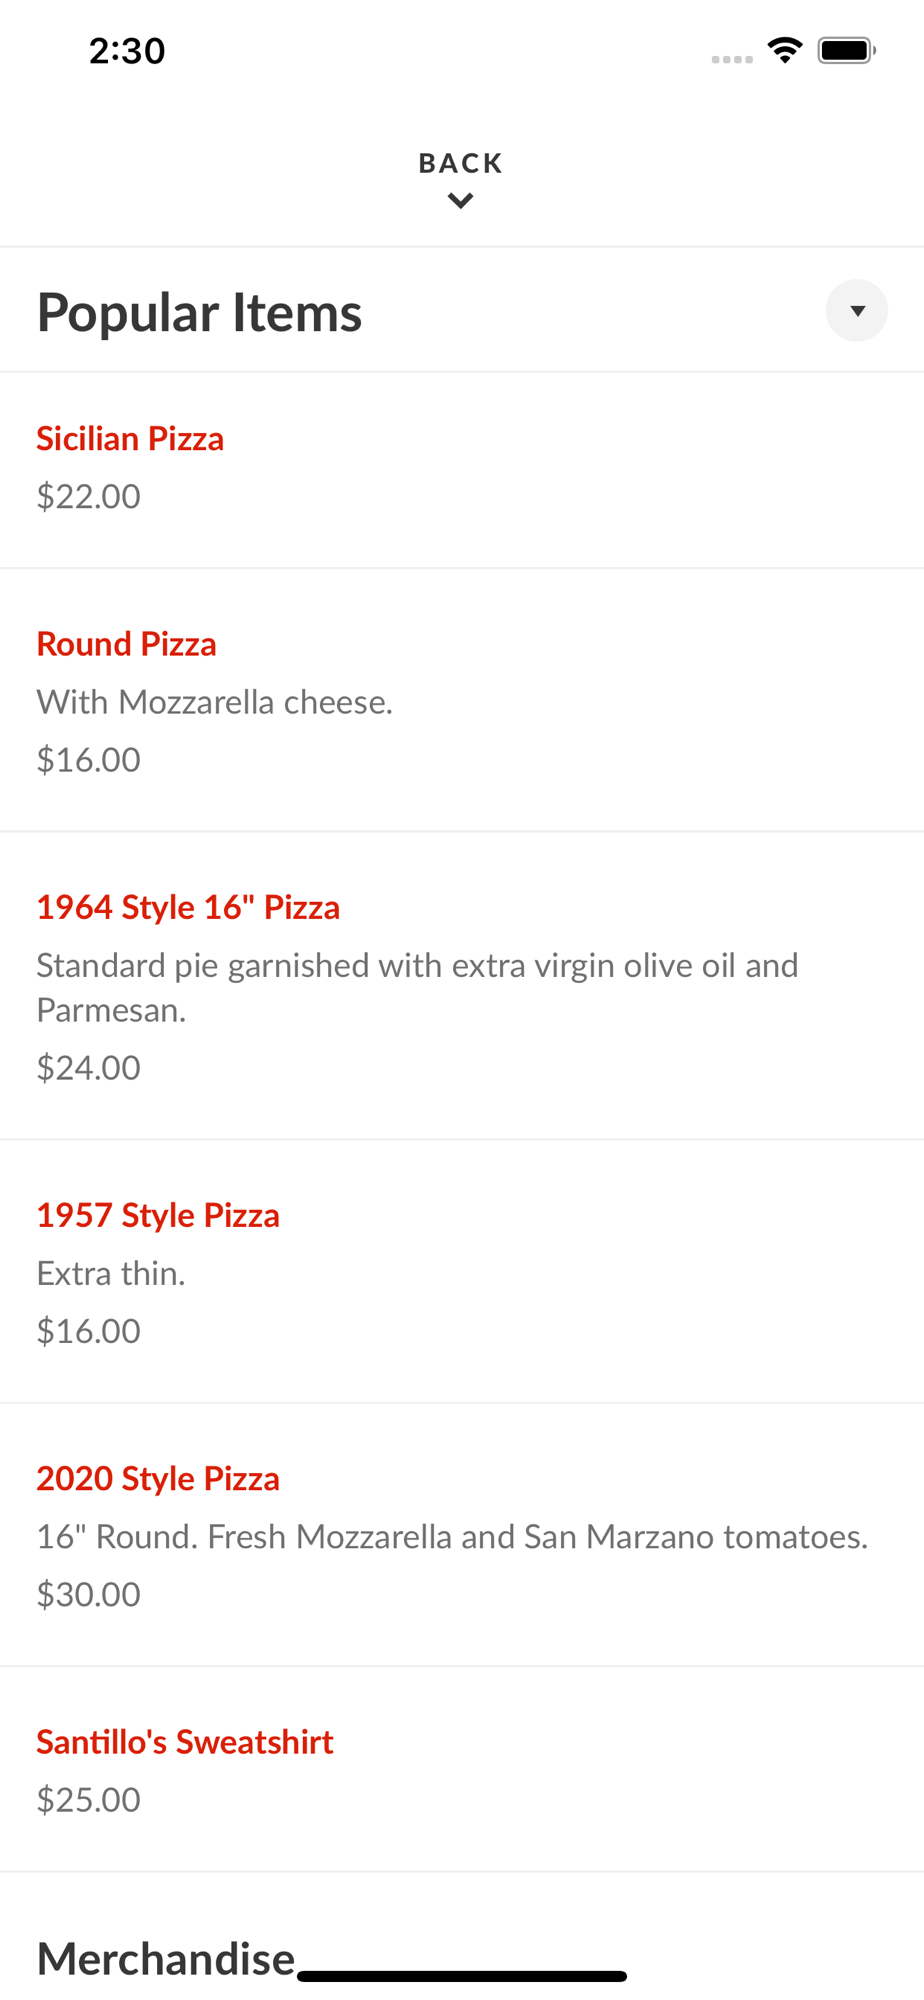Tap the Popular Items section heading
924x2000 pixels.
199,312
